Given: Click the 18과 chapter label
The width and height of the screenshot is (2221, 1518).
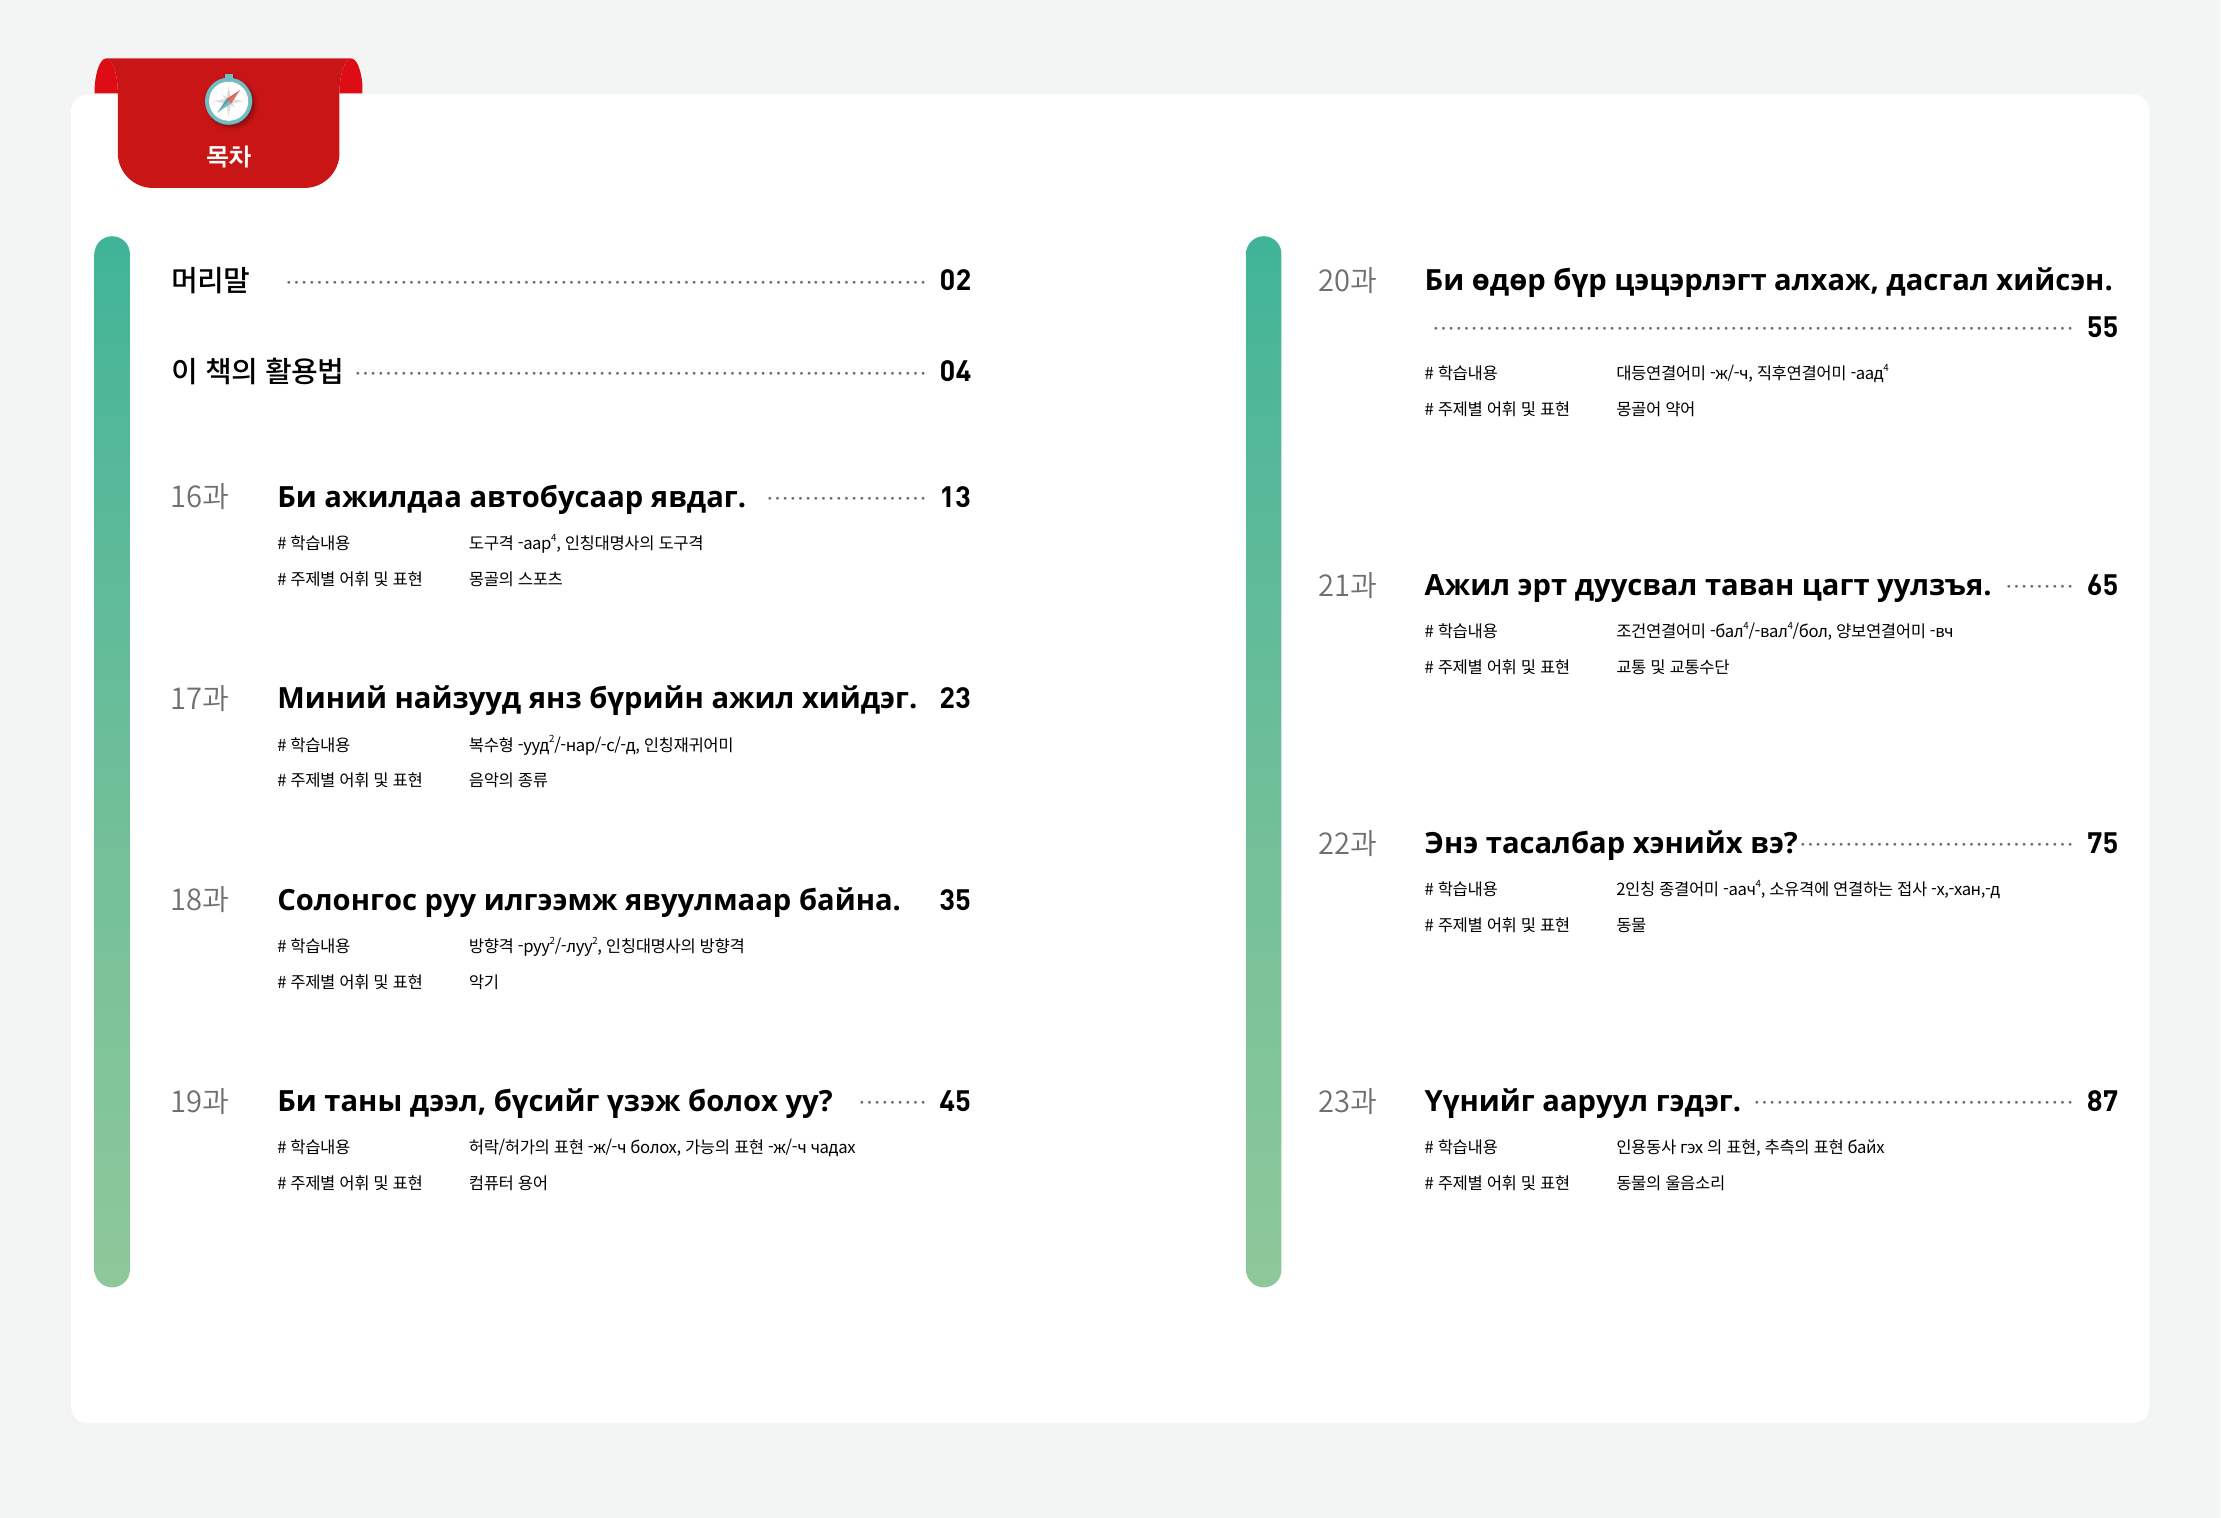Looking at the screenshot, I should (x=199, y=900).
